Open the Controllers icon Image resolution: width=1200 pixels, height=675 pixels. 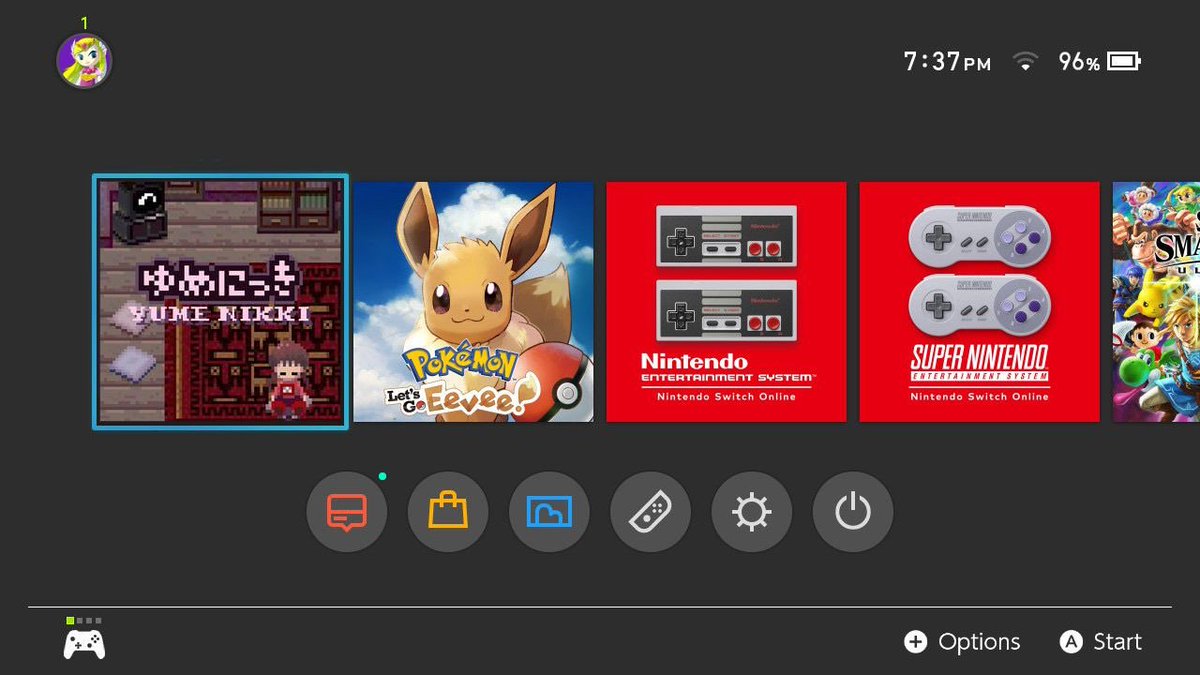click(x=650, y=512)
